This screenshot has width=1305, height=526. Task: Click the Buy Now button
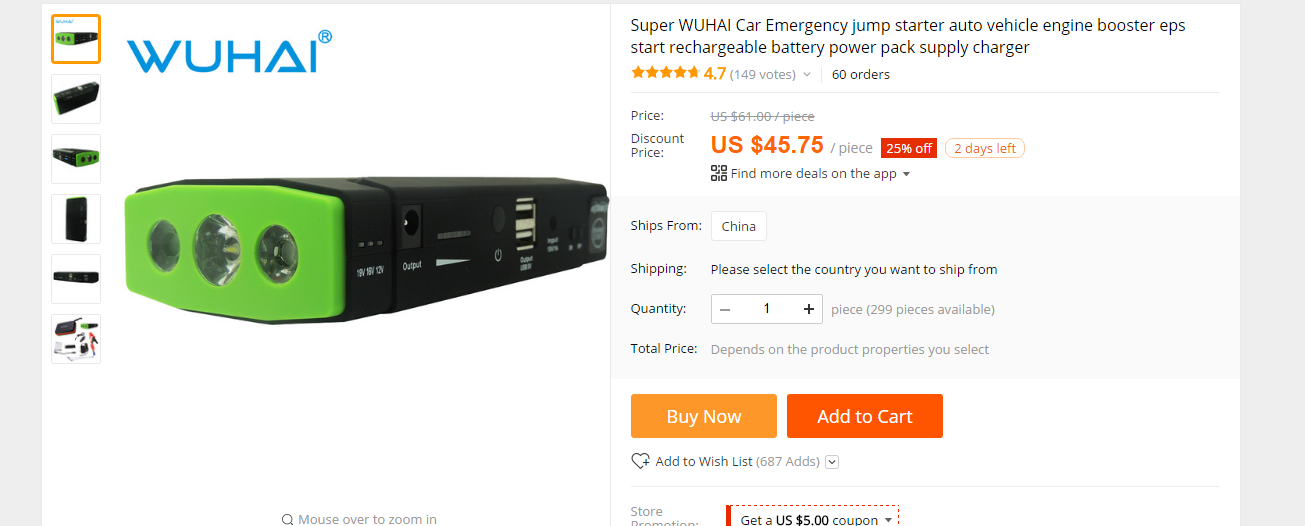(x=703, y=416)
